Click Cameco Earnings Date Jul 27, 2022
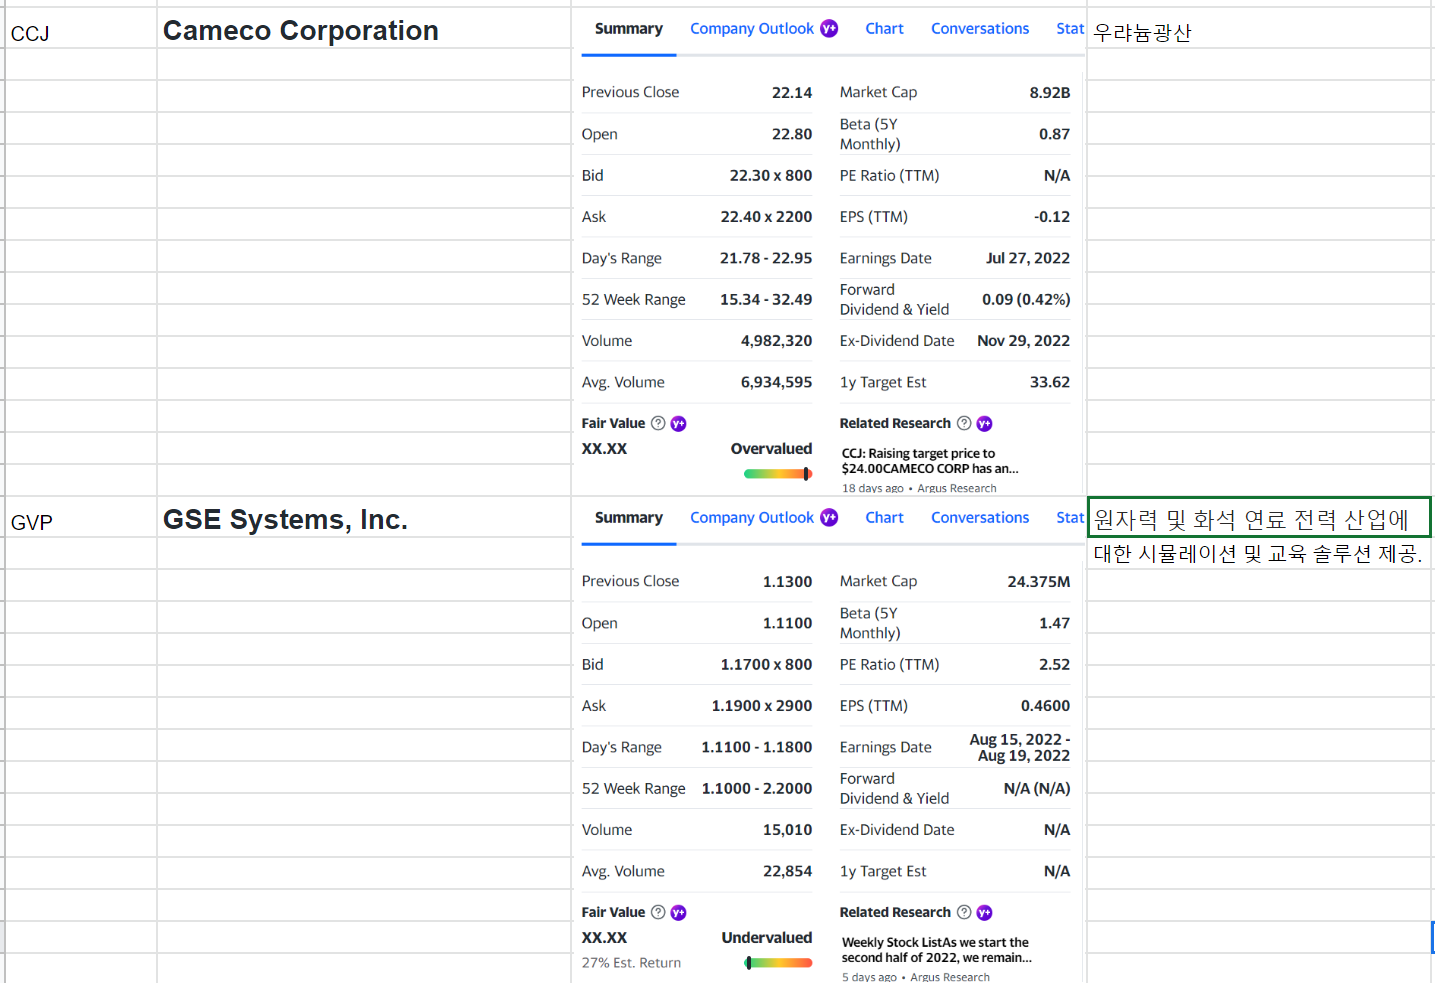The image size is (1435, 983). [x=1028, y=258]
